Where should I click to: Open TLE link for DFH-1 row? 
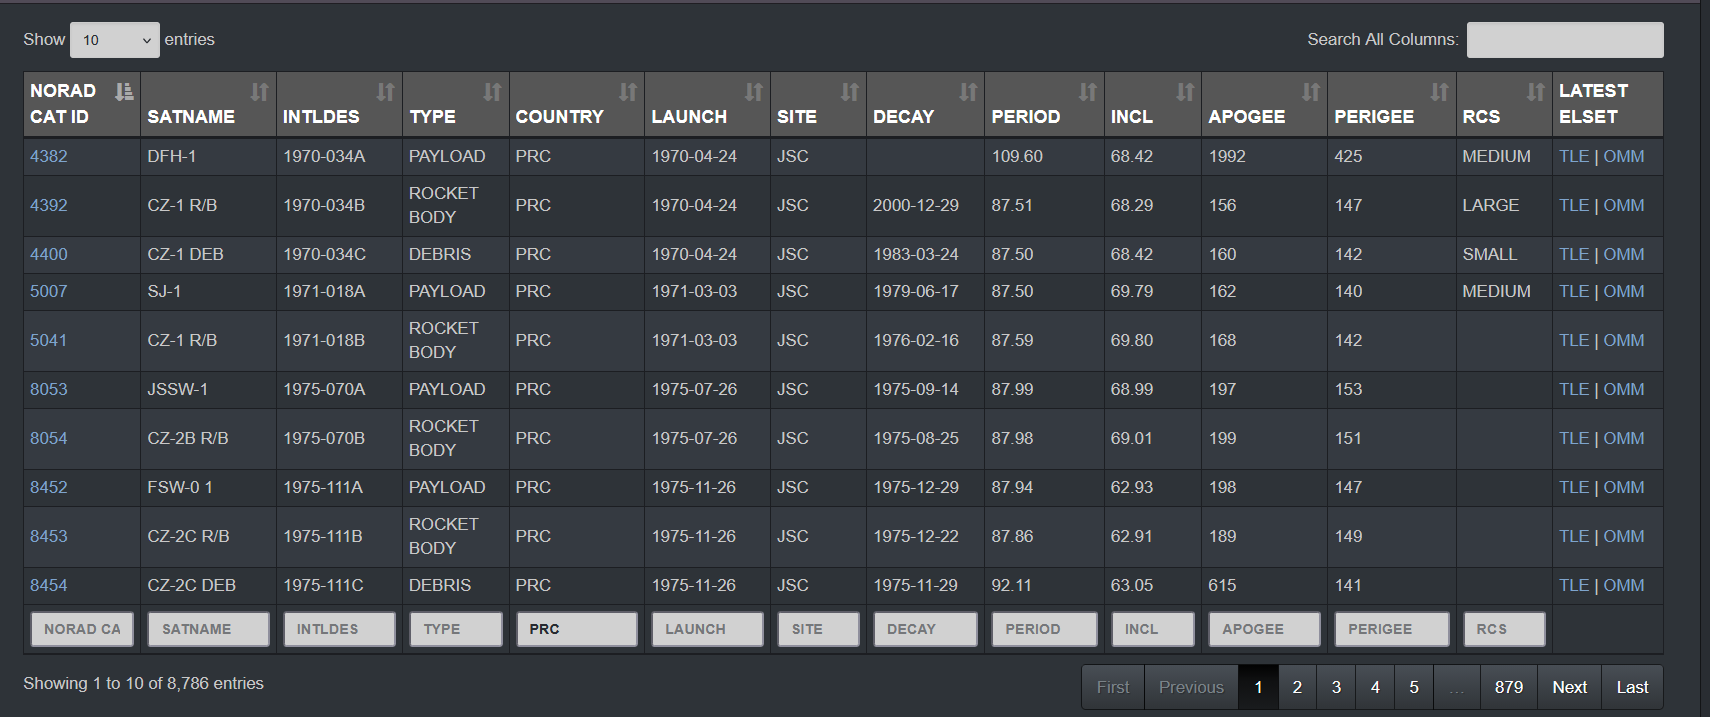[1574, 156]
